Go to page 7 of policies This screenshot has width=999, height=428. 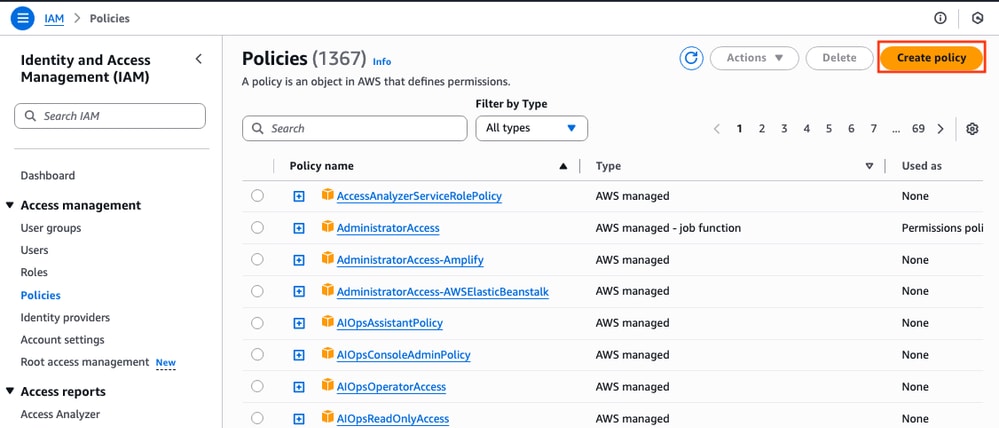pos(873,129)
